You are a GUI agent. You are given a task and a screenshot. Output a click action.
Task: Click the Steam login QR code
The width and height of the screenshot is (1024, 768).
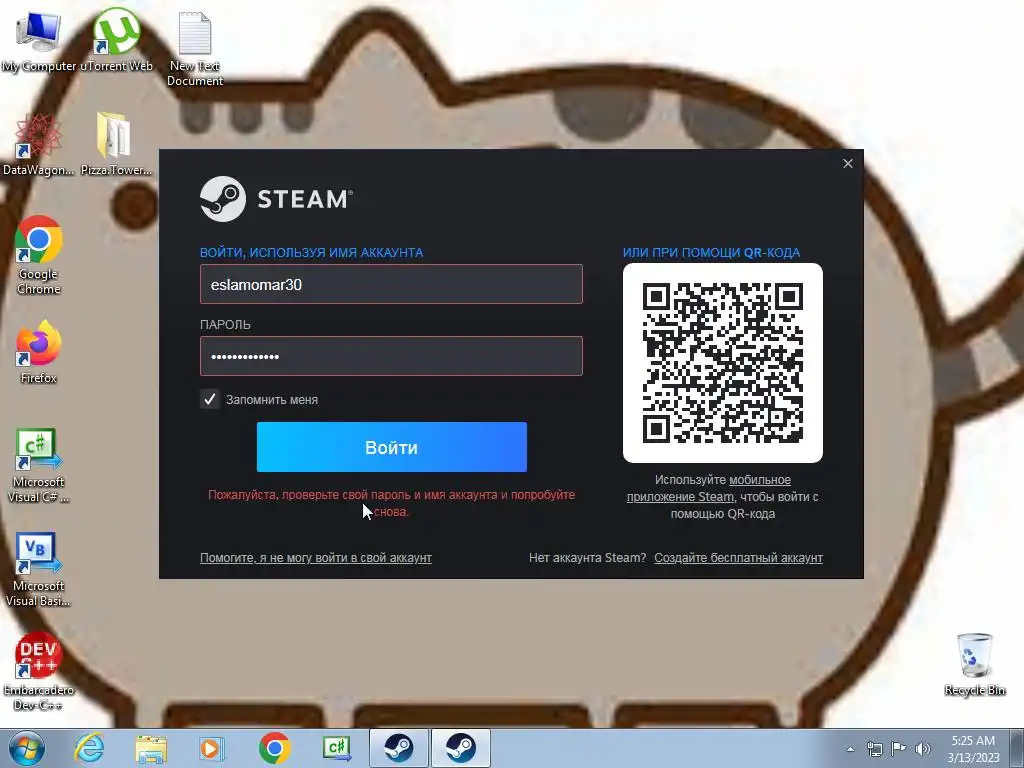point(723,363)
